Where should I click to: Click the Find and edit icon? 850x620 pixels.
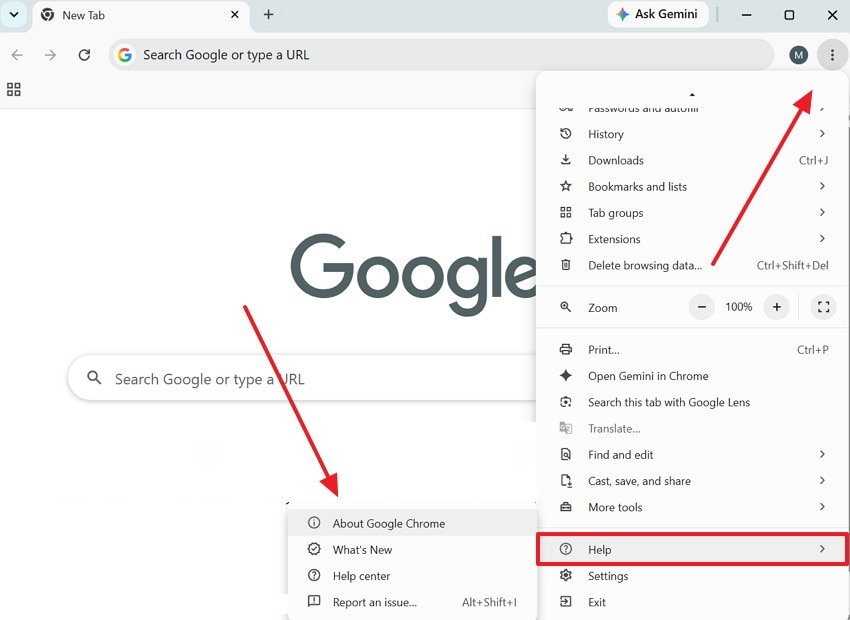click(x=565, y=454)
